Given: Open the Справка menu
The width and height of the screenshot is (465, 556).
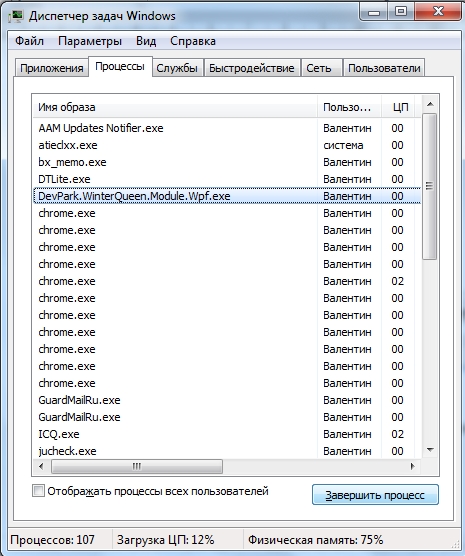Looking at the screenshot, I should coord(193,41).
